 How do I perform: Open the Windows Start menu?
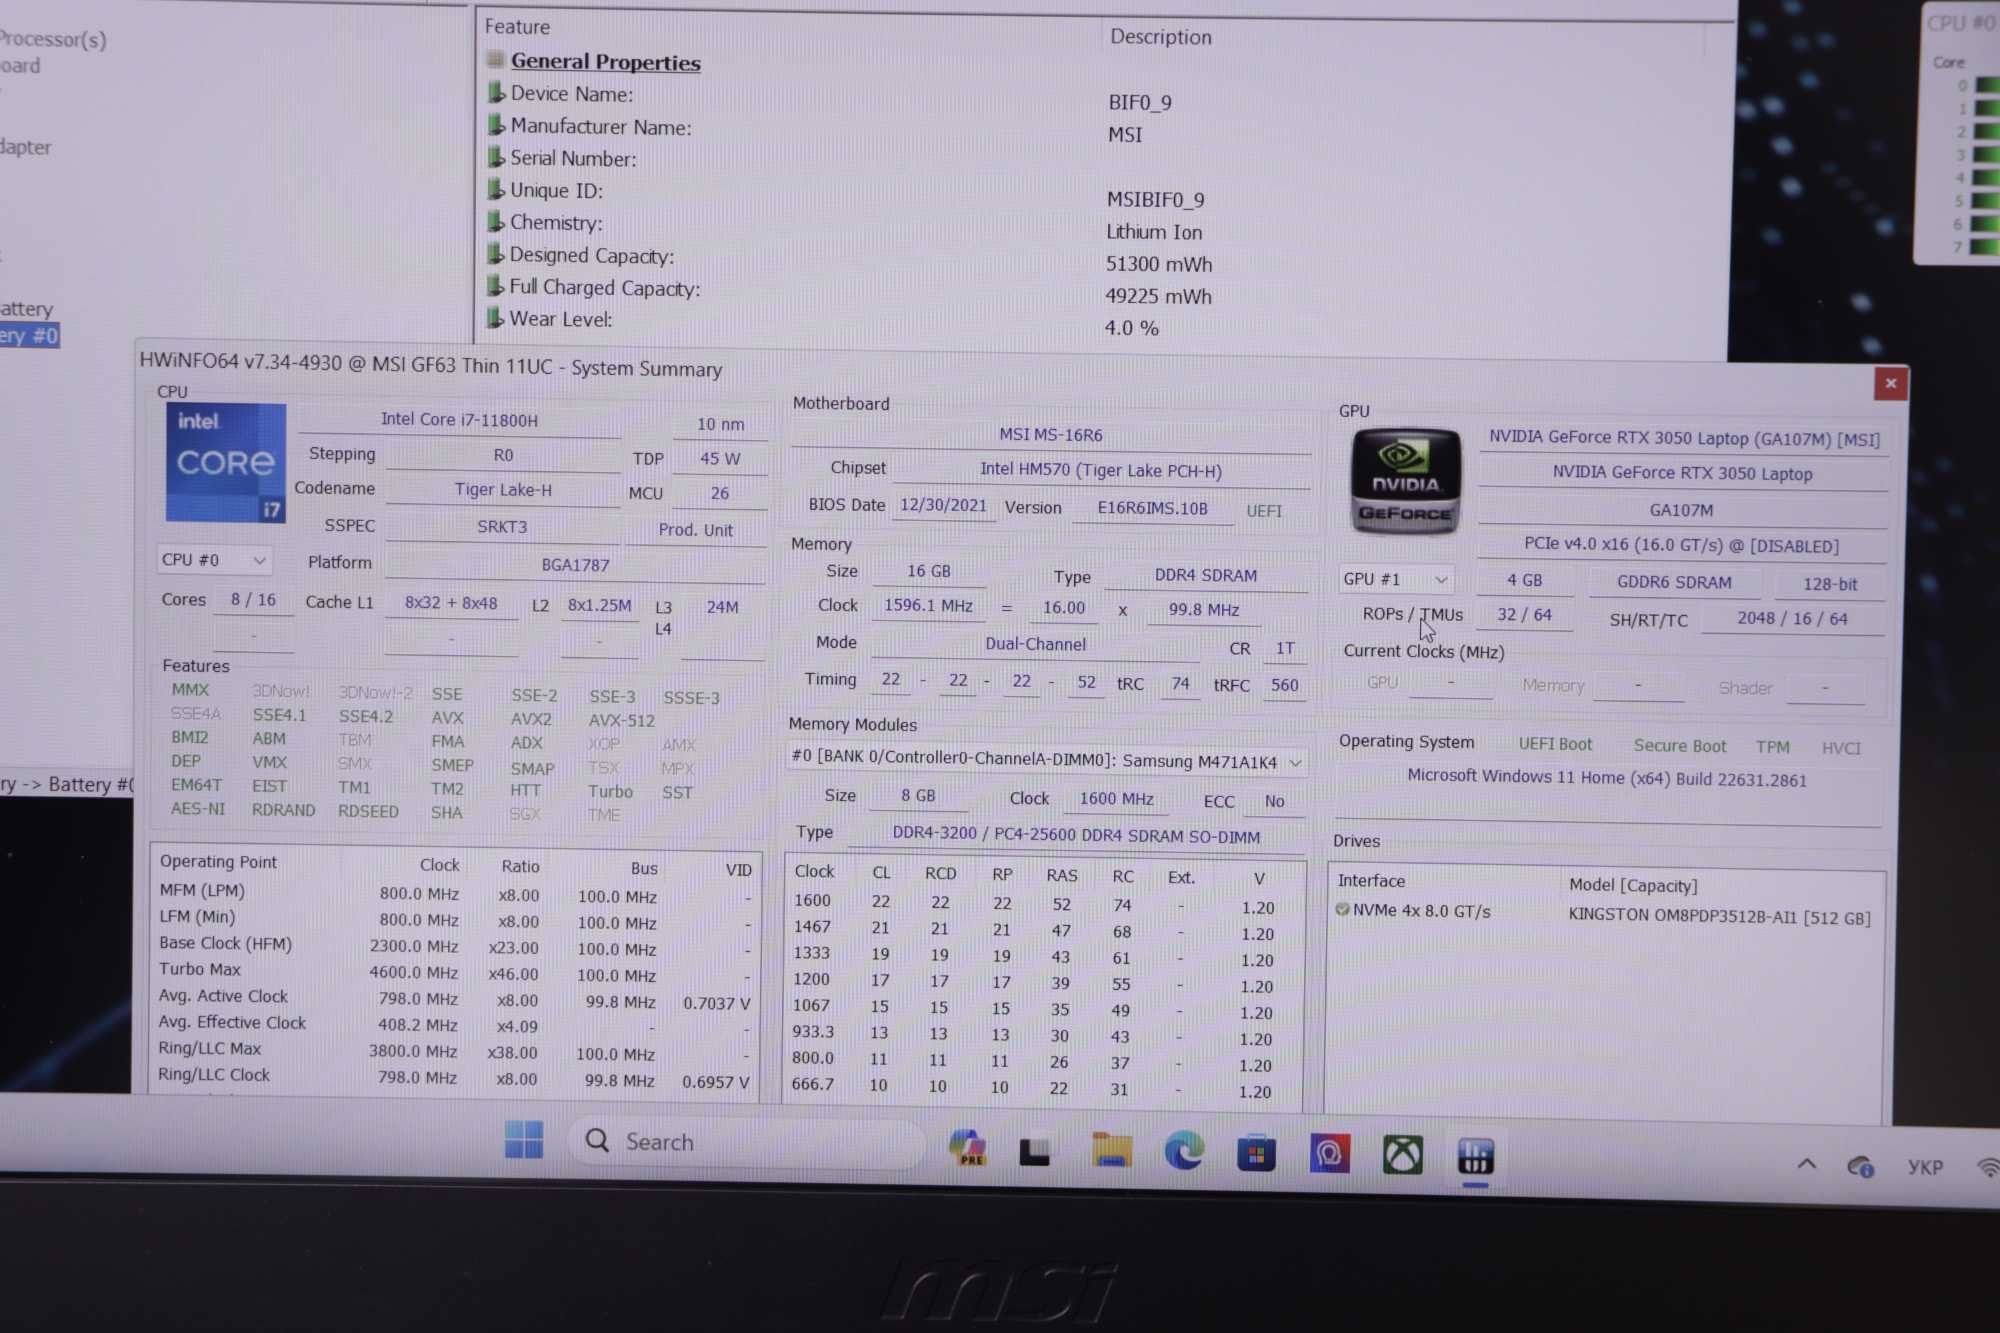[524, 1140]
